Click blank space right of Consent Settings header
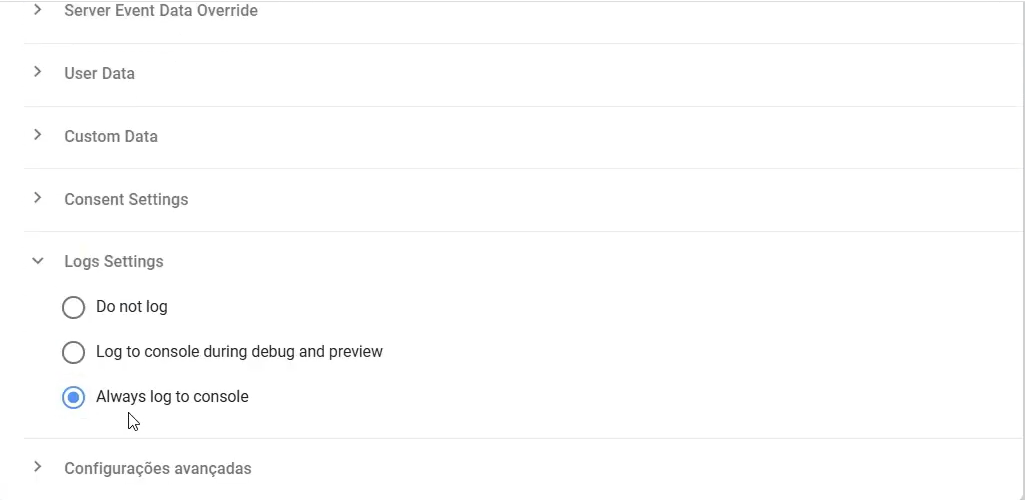Viewport: 1025px width, 500px height. (x=600, y=200)
